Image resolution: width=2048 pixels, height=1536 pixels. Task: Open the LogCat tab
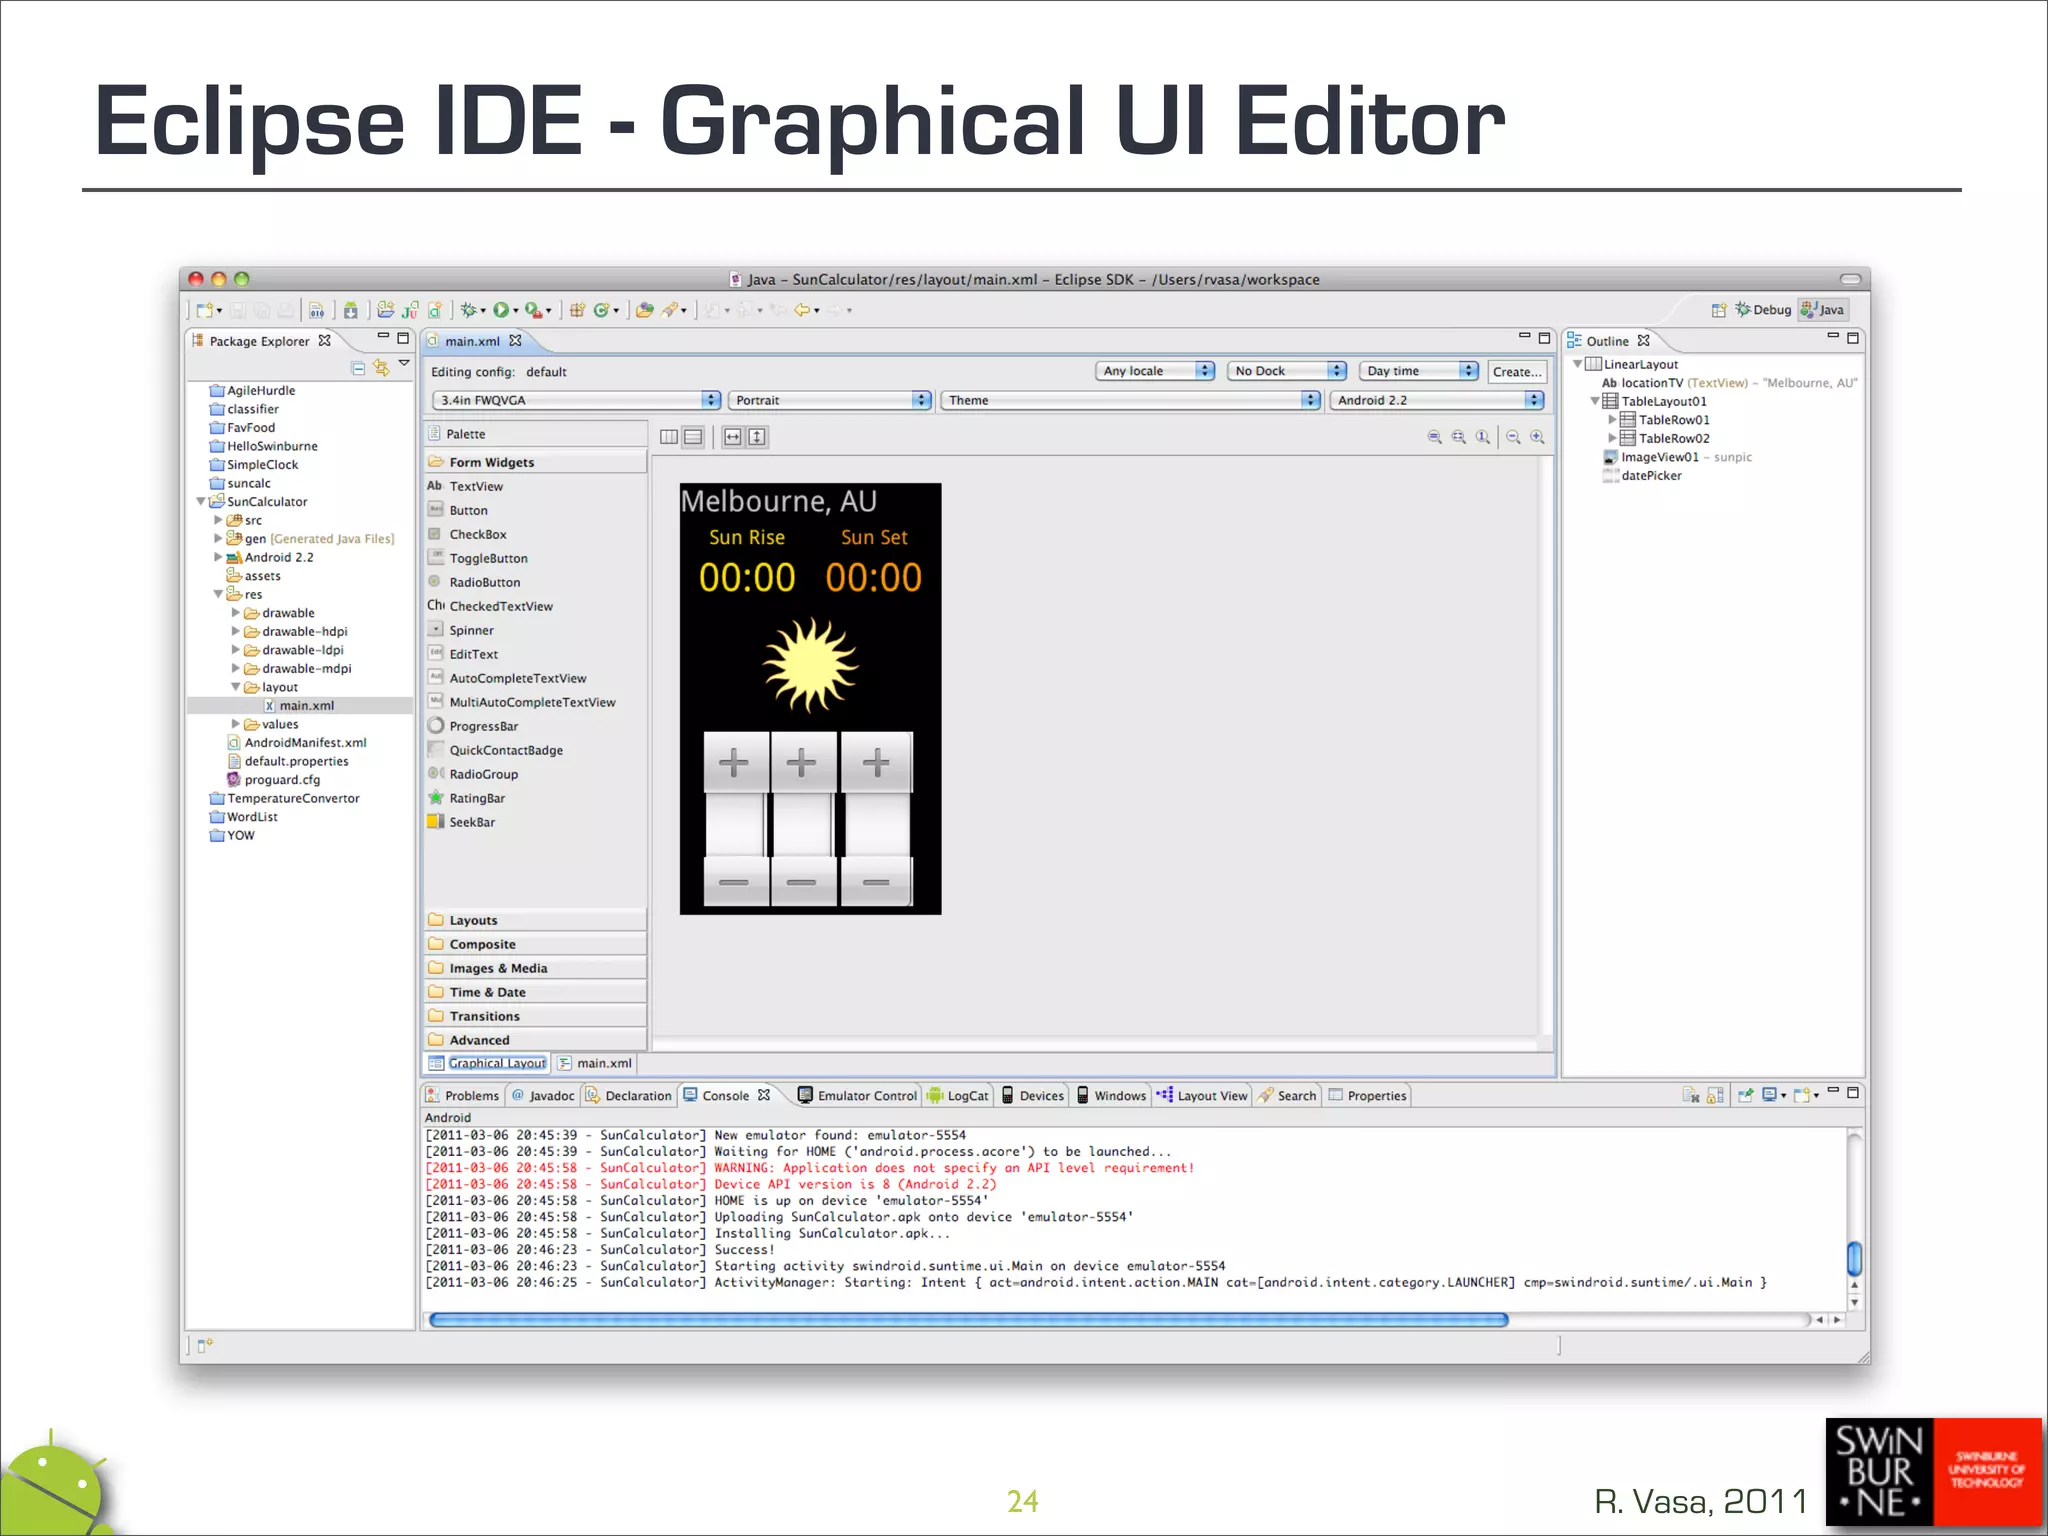(x=958, y=1095)
